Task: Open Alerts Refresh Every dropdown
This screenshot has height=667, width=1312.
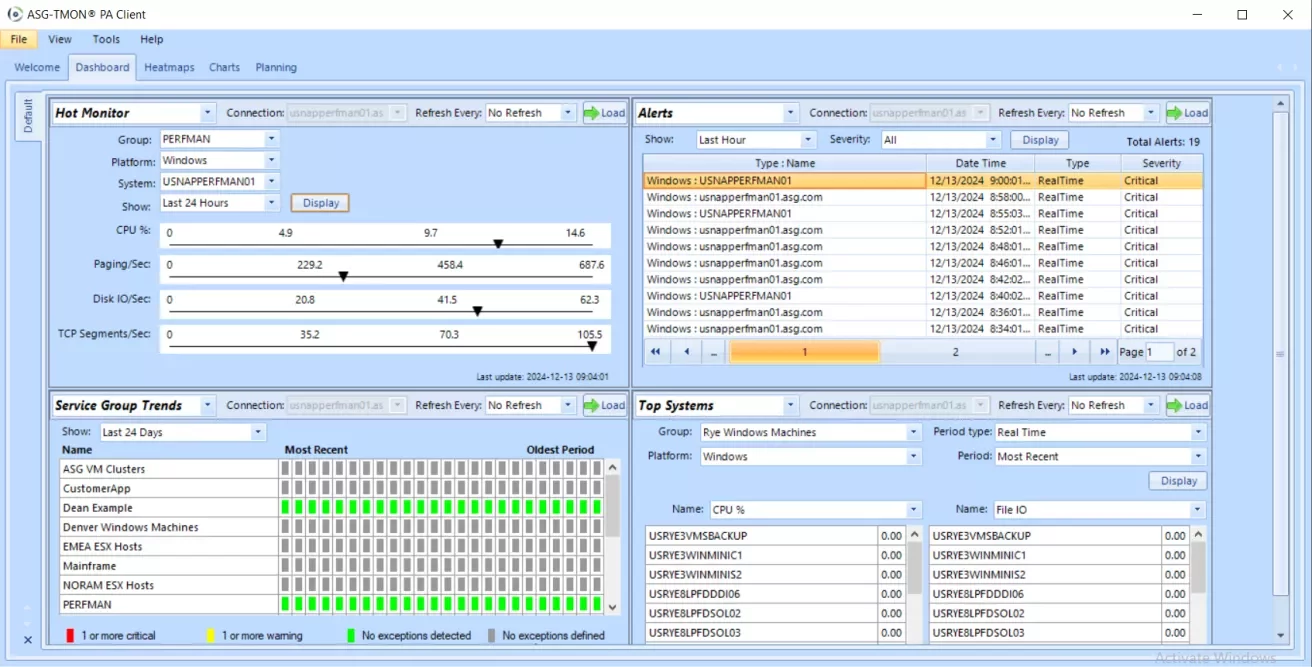Action: pyautogui.click(x=1151, y=113)
